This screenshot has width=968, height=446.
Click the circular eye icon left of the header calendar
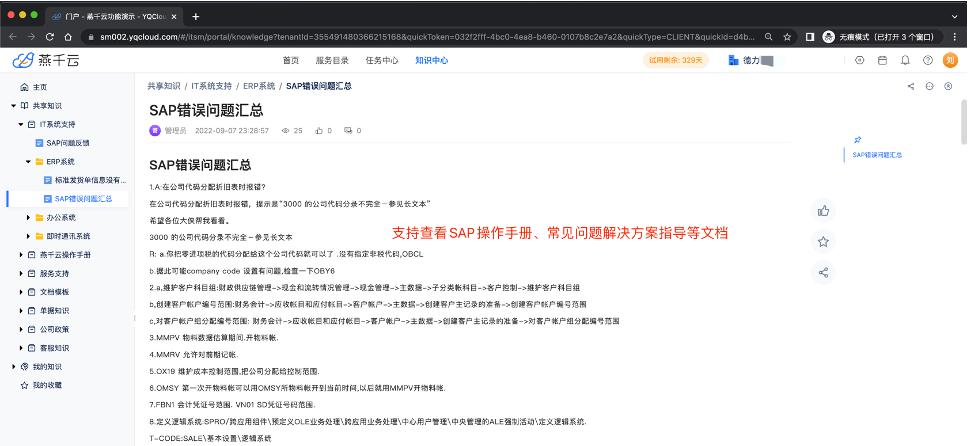tap(859, 60)
